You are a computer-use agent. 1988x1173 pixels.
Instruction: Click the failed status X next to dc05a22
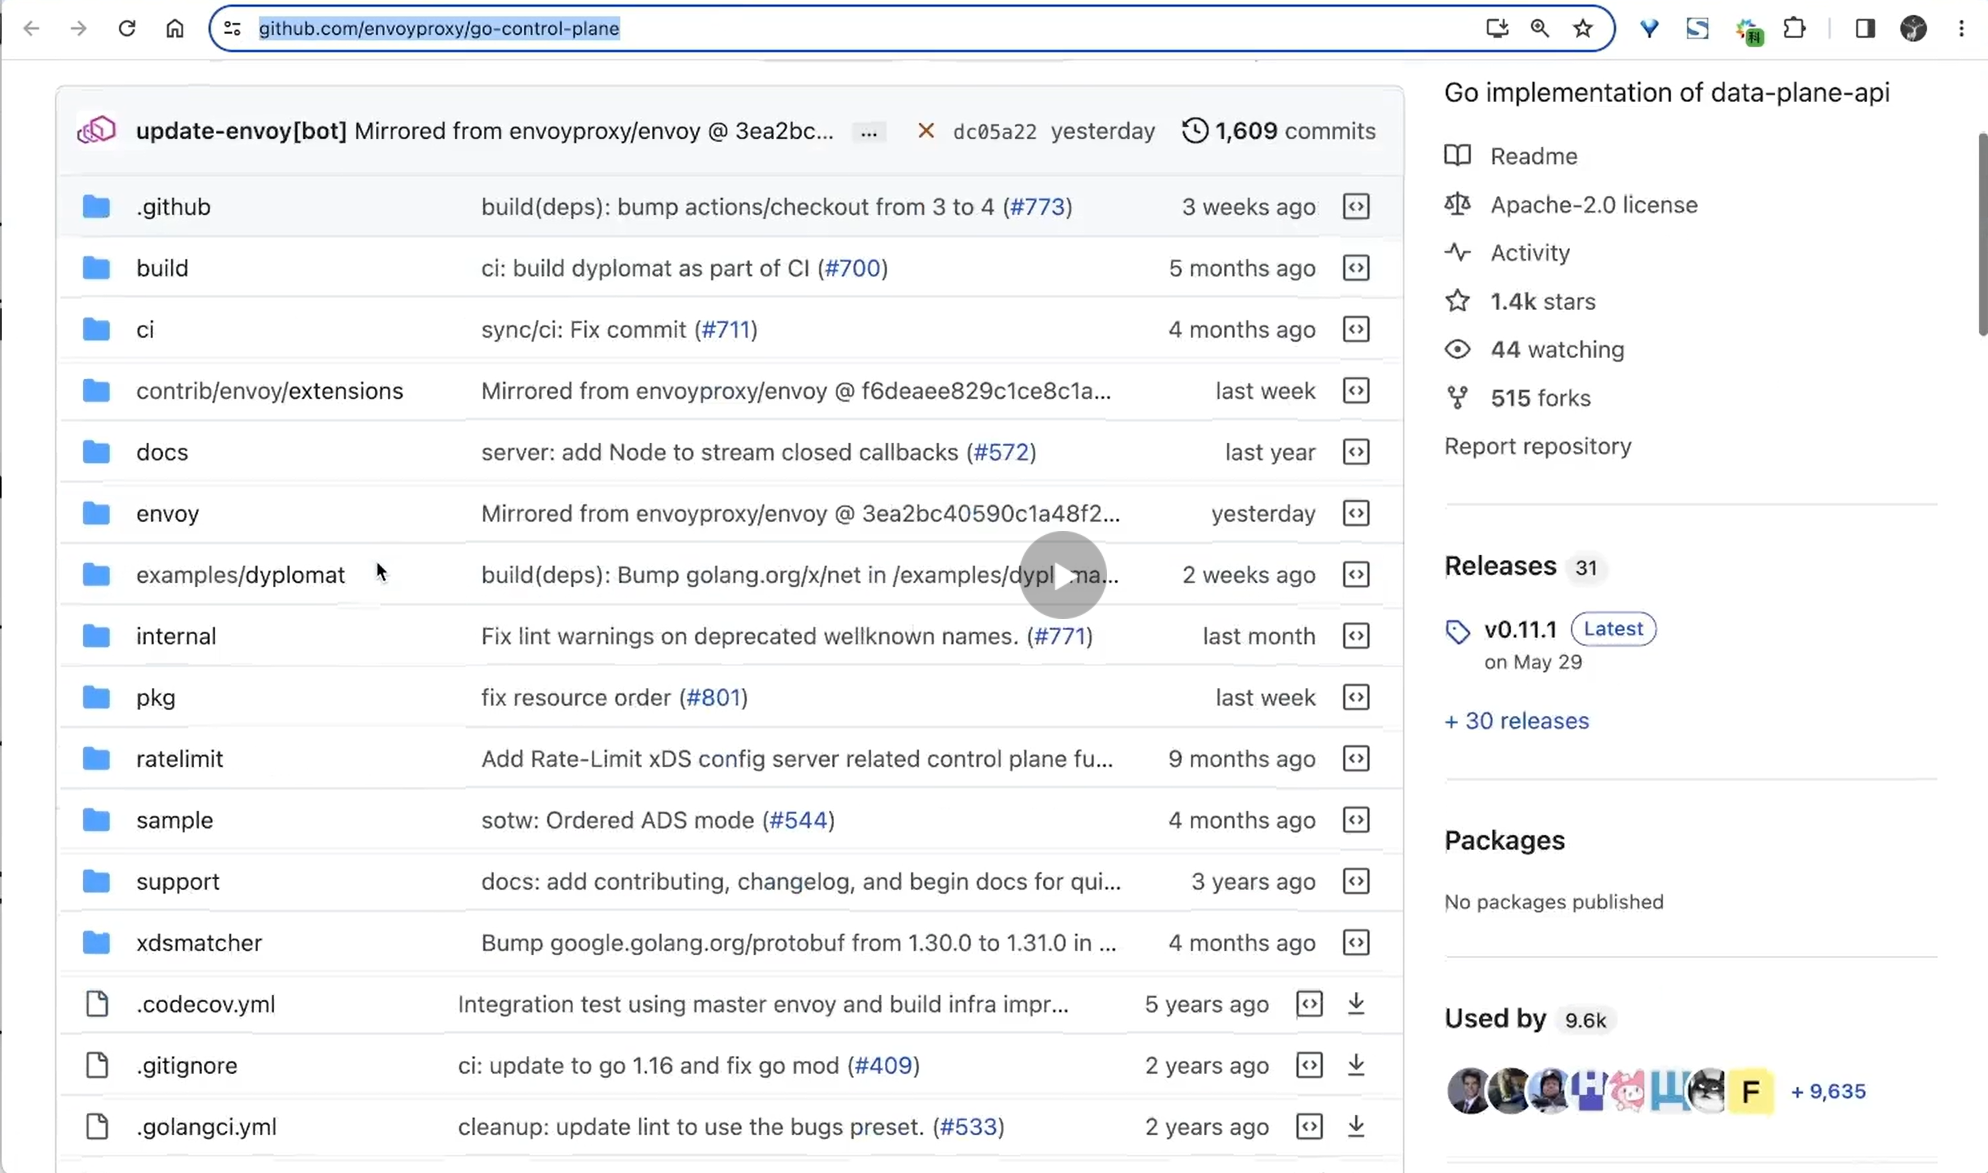[x=926, y=131]
